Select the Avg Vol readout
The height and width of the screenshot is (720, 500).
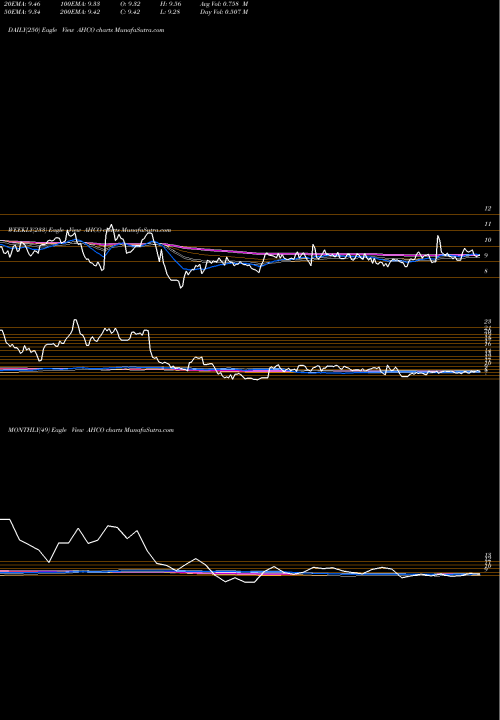pos(224,4)
